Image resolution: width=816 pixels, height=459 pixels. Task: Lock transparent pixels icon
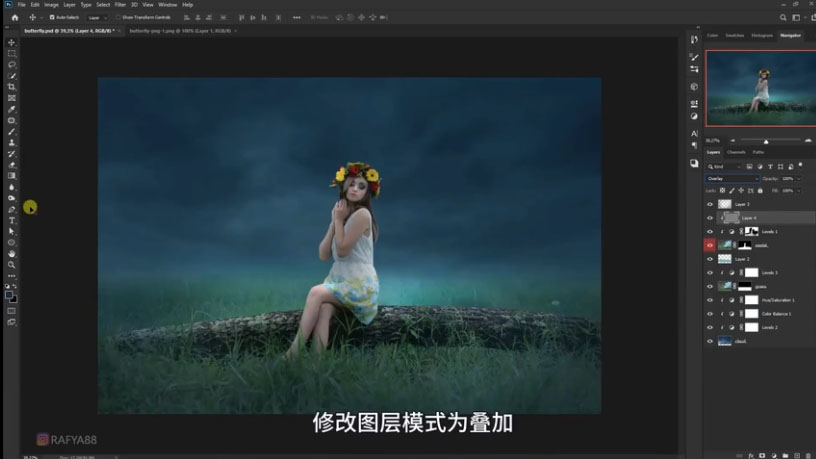(722, 190)
